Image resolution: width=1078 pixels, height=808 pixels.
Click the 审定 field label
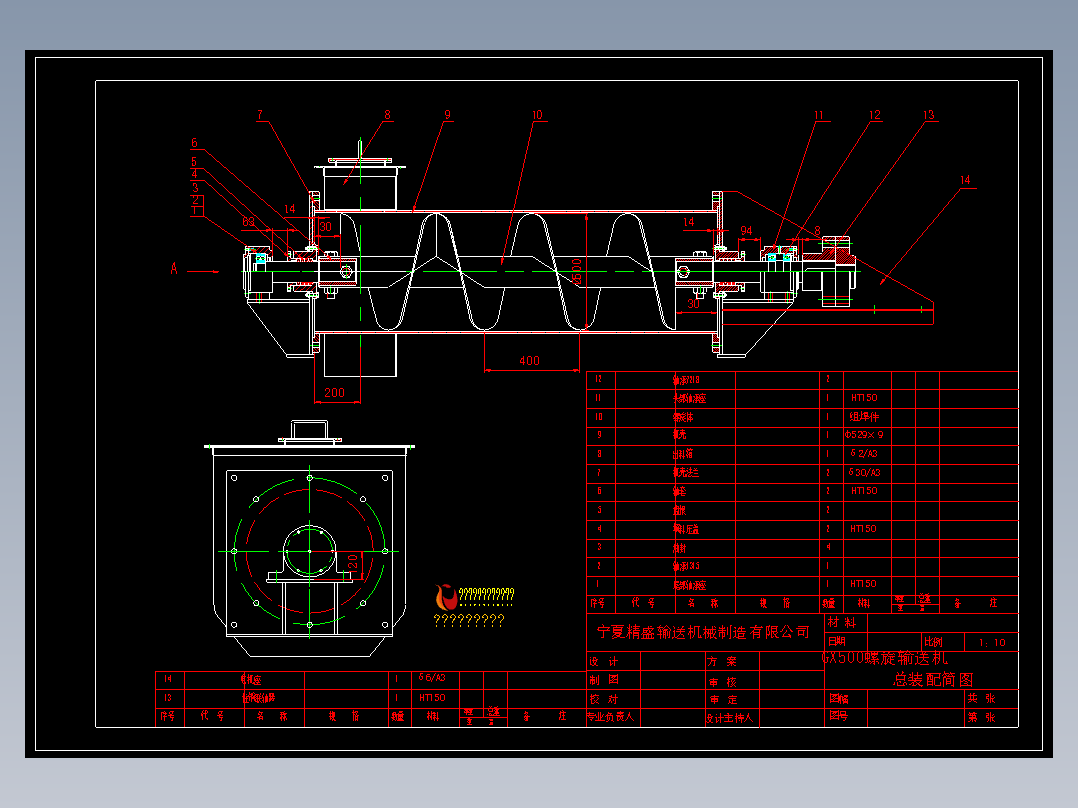click(723, 699)
